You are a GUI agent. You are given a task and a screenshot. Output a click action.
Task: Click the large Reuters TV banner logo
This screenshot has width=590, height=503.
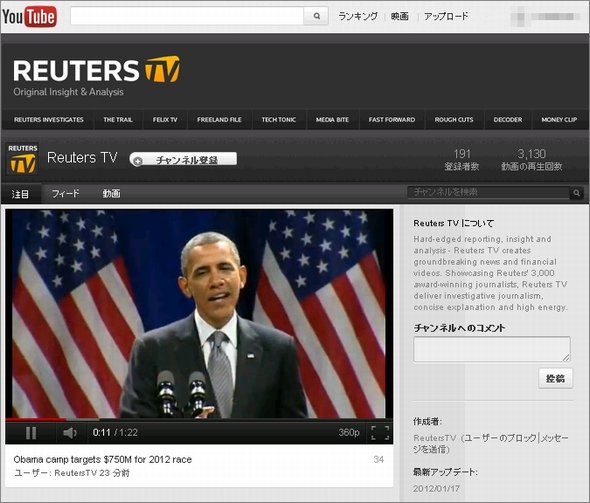[96, 70]
